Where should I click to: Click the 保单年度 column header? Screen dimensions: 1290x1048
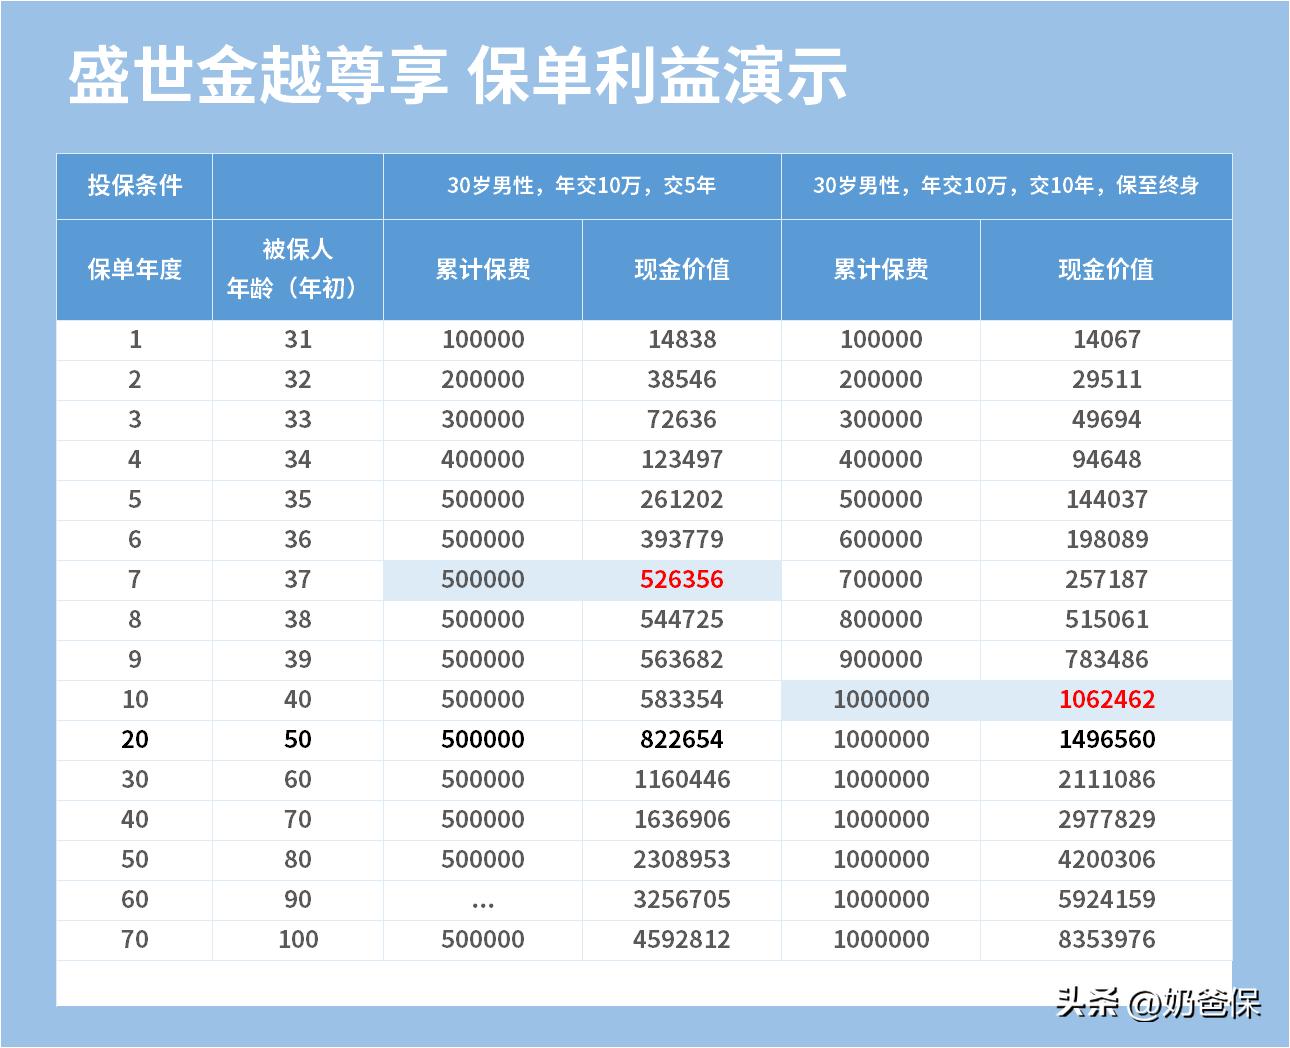coord(135,268)
